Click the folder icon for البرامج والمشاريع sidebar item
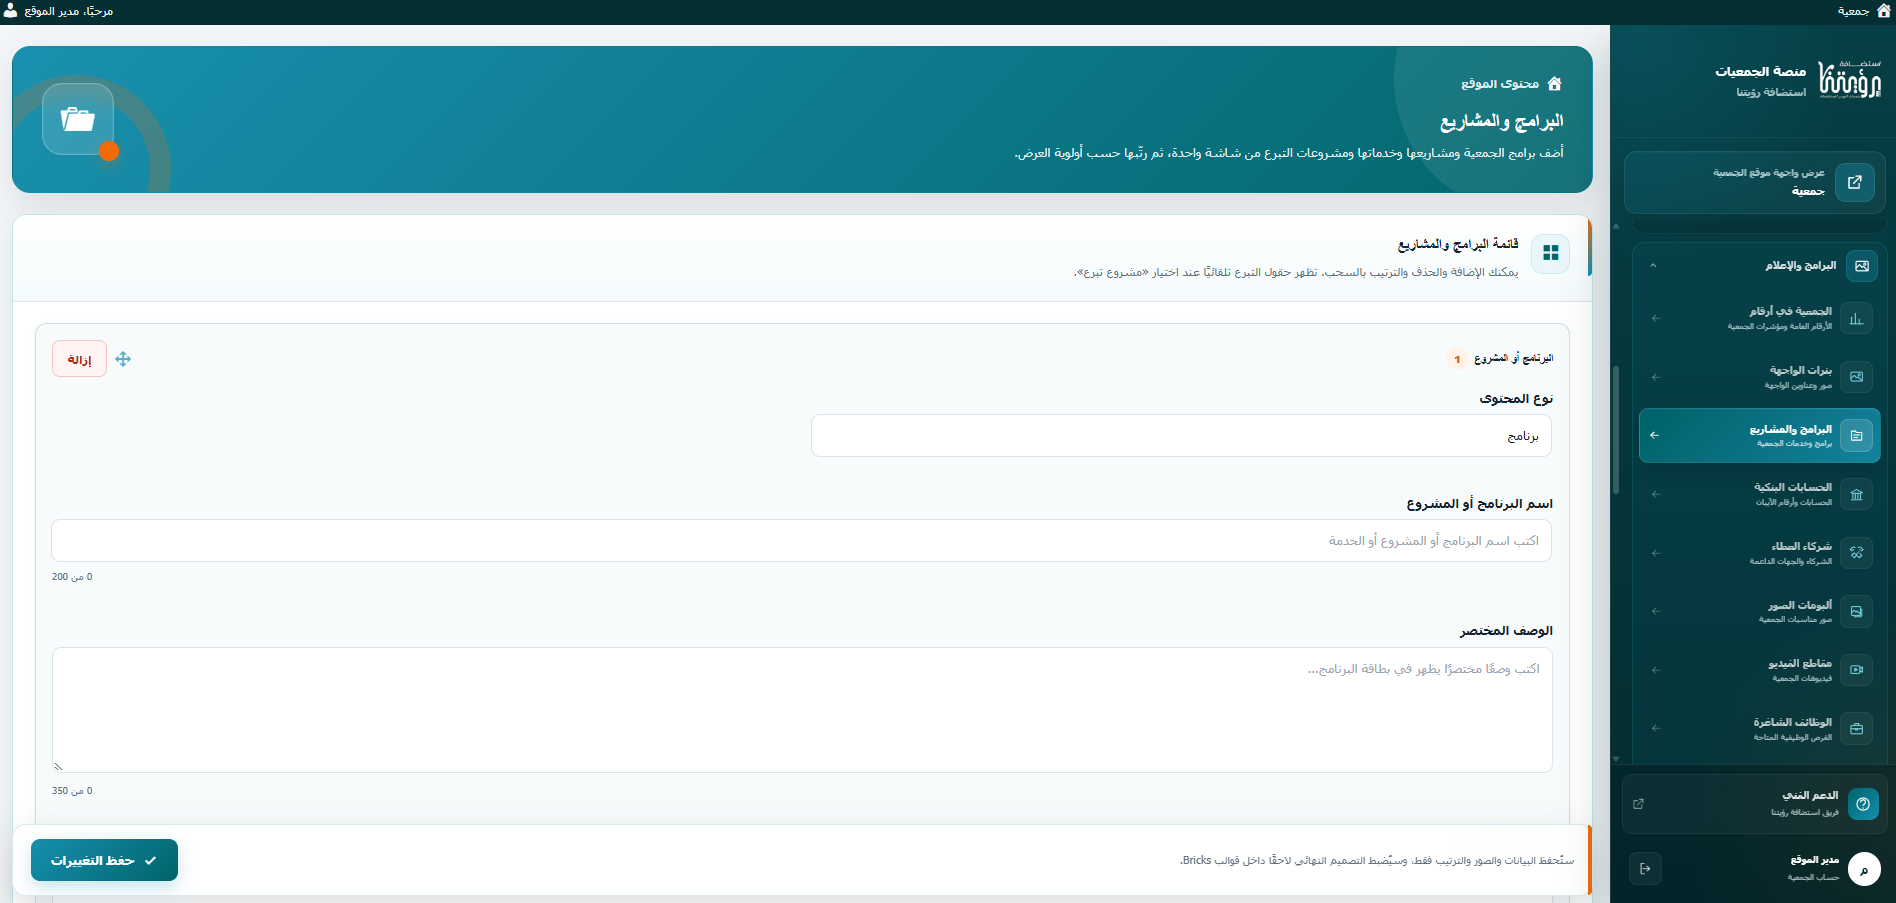1896x903 pixels. 1856,436
